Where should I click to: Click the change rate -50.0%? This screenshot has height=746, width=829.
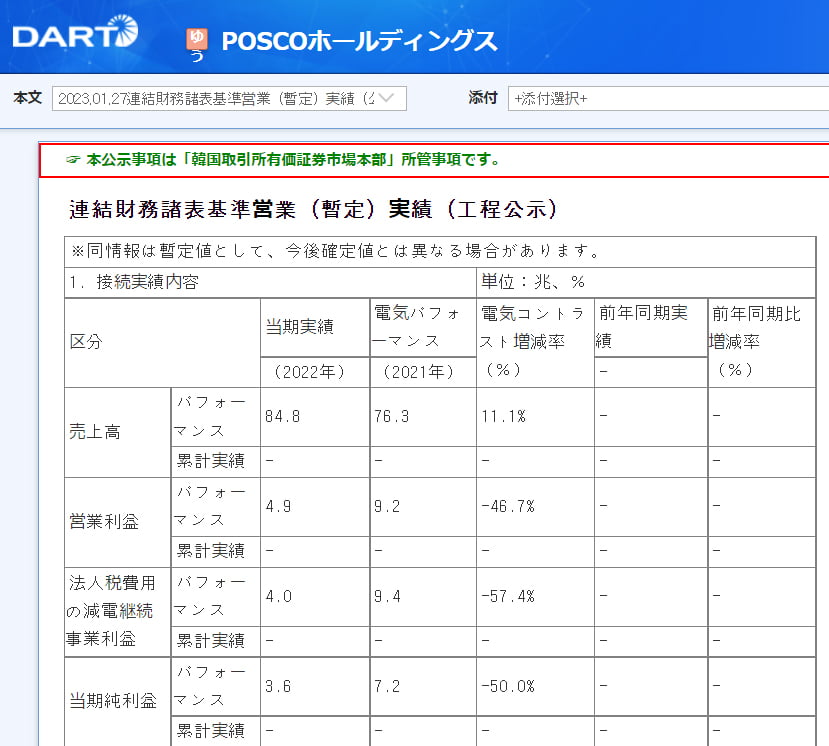[508, 686]
